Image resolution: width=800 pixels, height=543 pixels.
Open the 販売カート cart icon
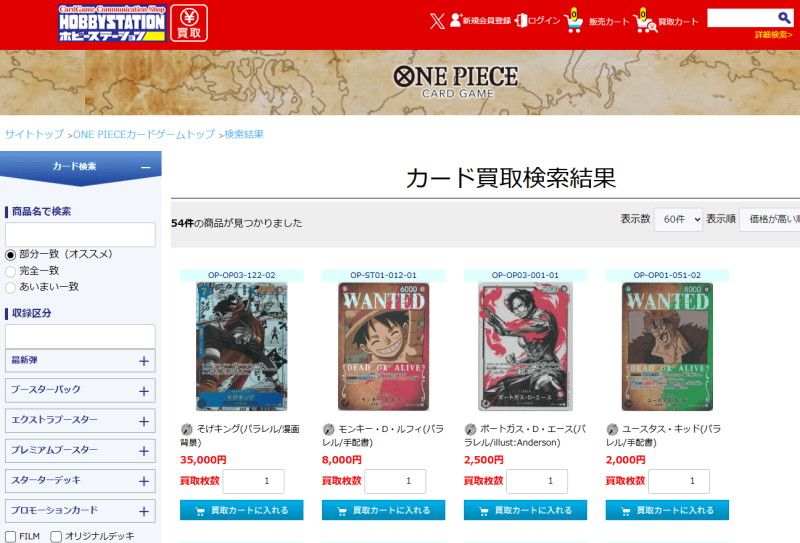(574, 20)
